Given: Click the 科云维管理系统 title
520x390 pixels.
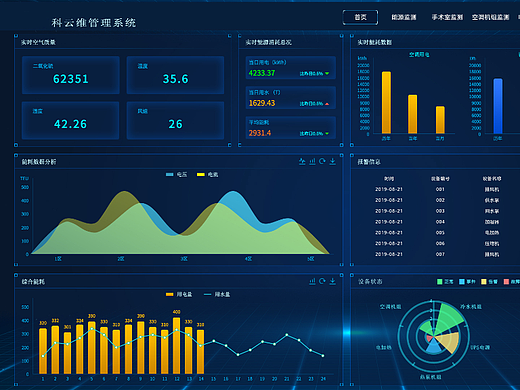Looking at the screenshot, I should [94, 23].
